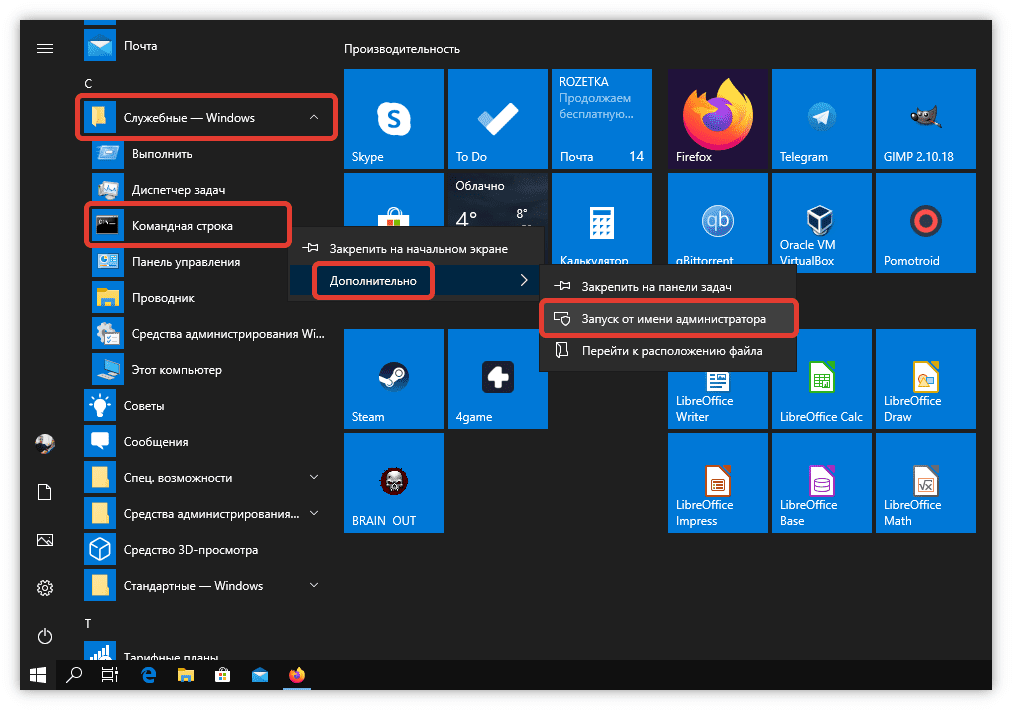Launch the Steam tile
The width and height of the screenshot is (1012, 710).
tap(394, 379)
